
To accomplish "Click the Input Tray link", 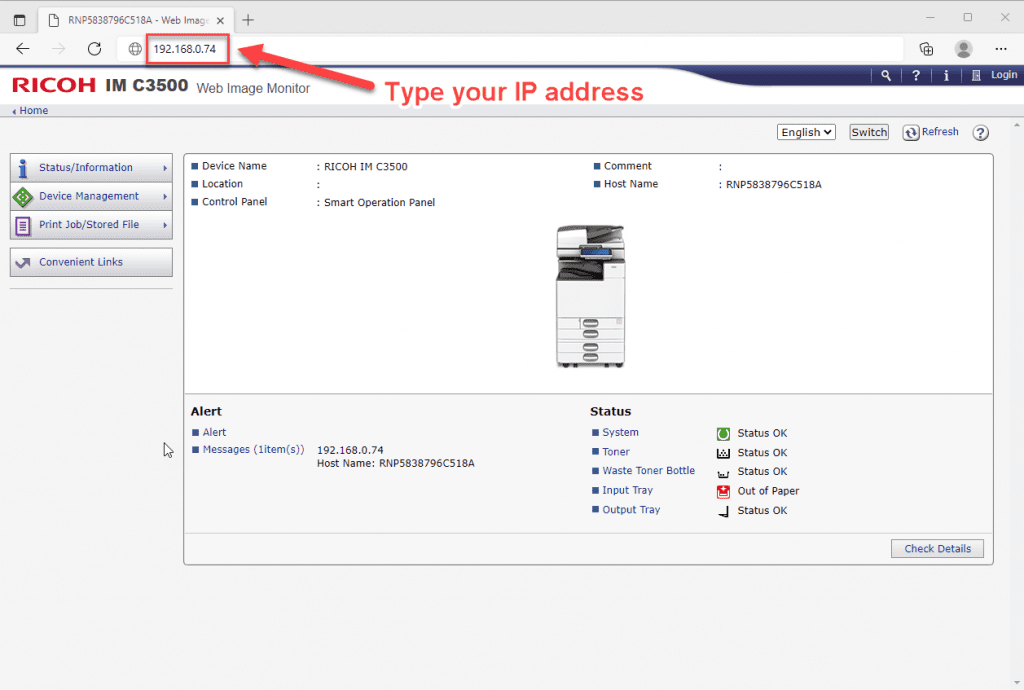I will coord(628,490).
